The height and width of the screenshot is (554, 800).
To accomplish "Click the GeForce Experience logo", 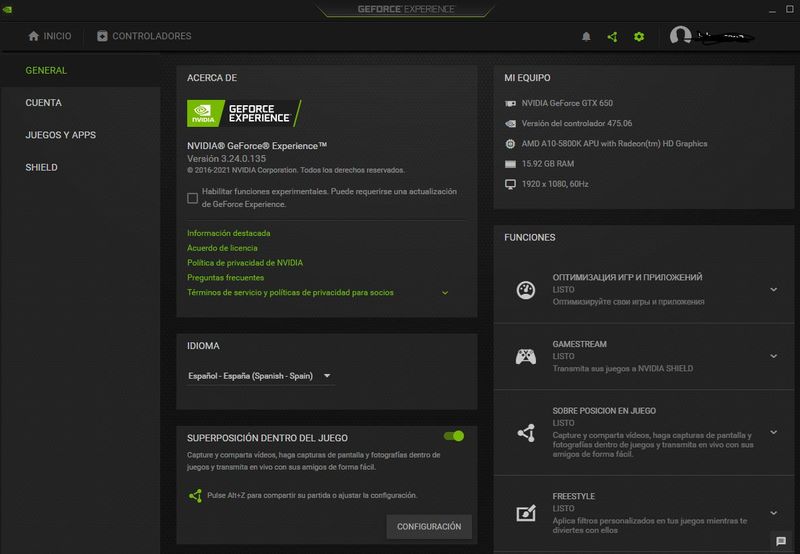I will pyautogui.click(x=244, y=113).
